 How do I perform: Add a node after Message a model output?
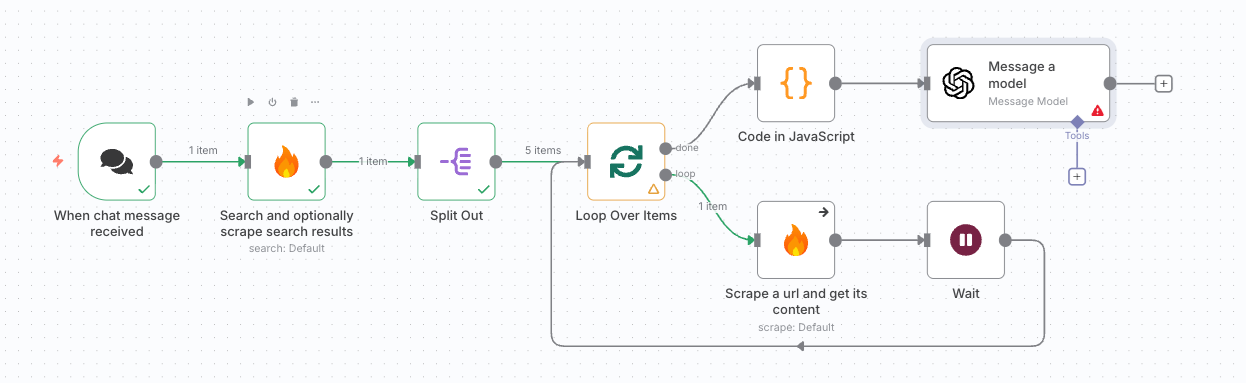[x=1163, y=84]
